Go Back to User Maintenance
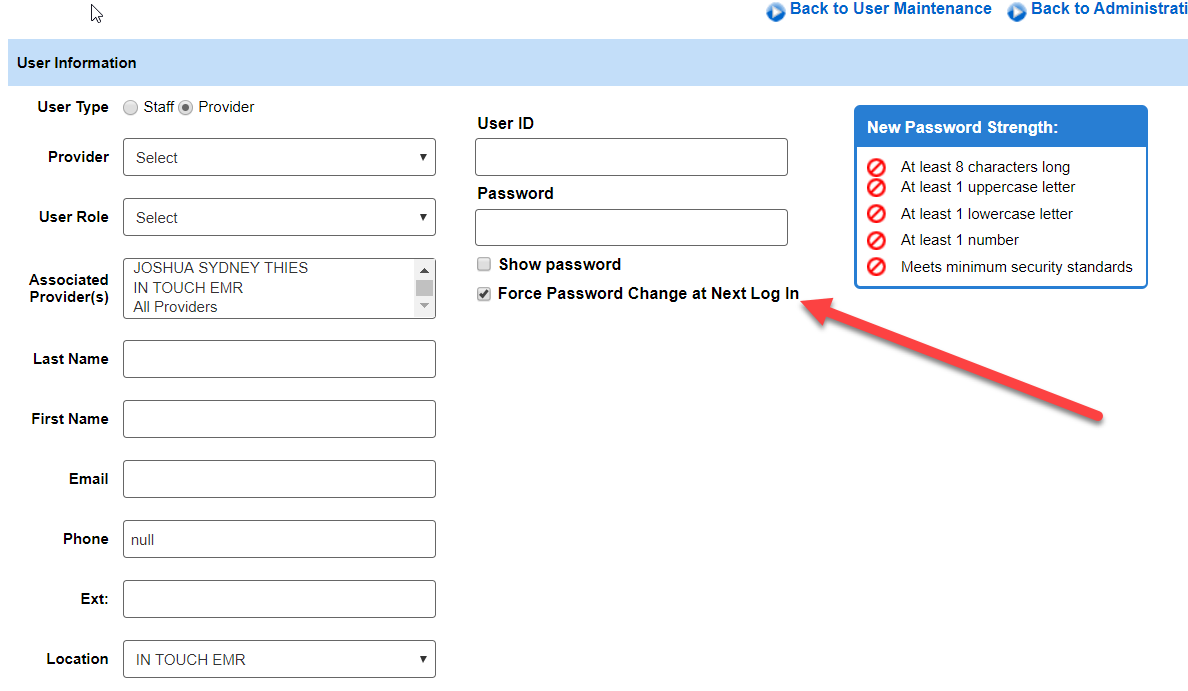1188x691 pixels. pos(890,9)
